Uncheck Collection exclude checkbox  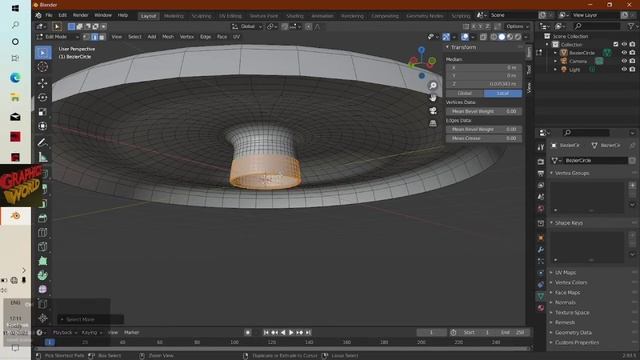click(616, 44)
